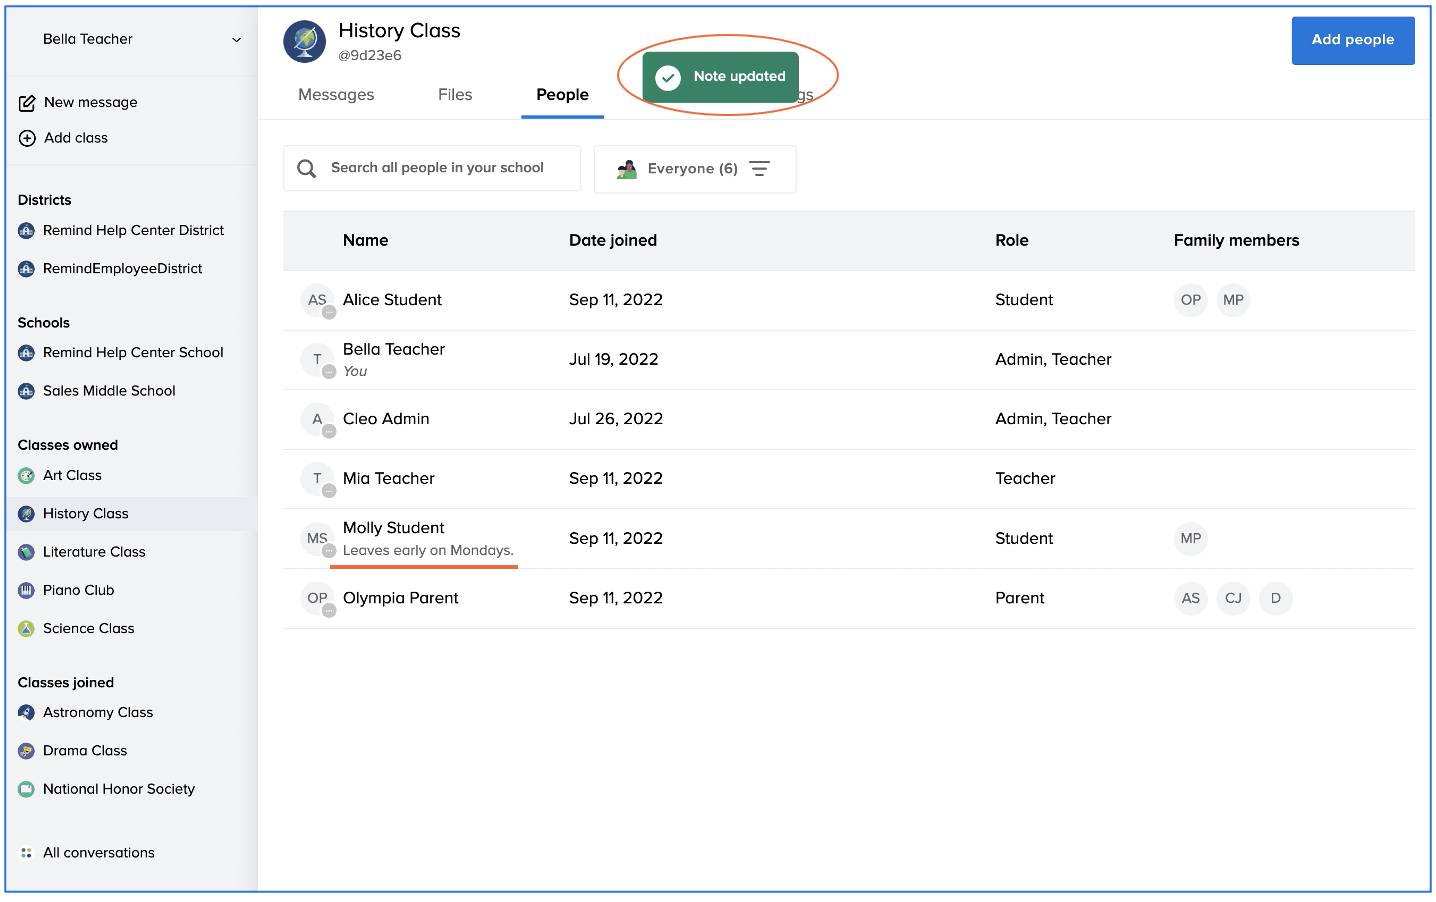
Task: Click the Leaves early on Mondays note
Action: (x=428, y=551)
